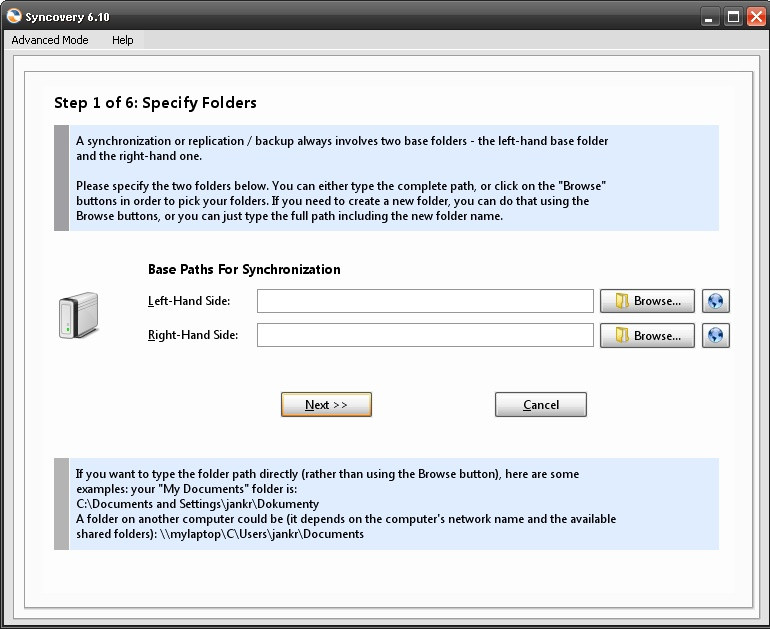
Task: Click the Right-Hand Side path field
Action: 425,335
